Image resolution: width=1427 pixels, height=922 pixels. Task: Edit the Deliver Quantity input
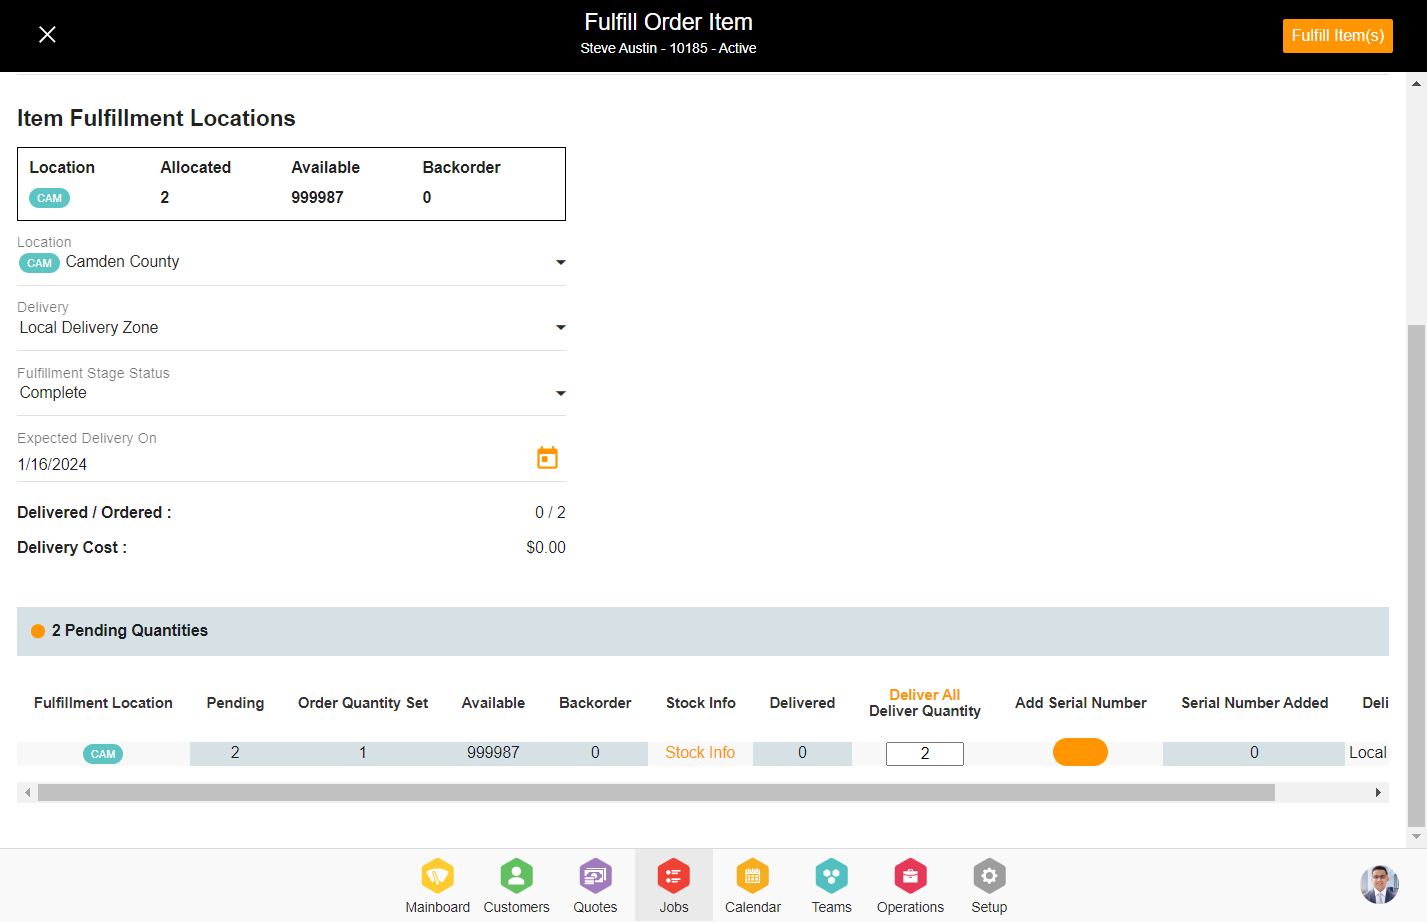[x=925, y=753]
